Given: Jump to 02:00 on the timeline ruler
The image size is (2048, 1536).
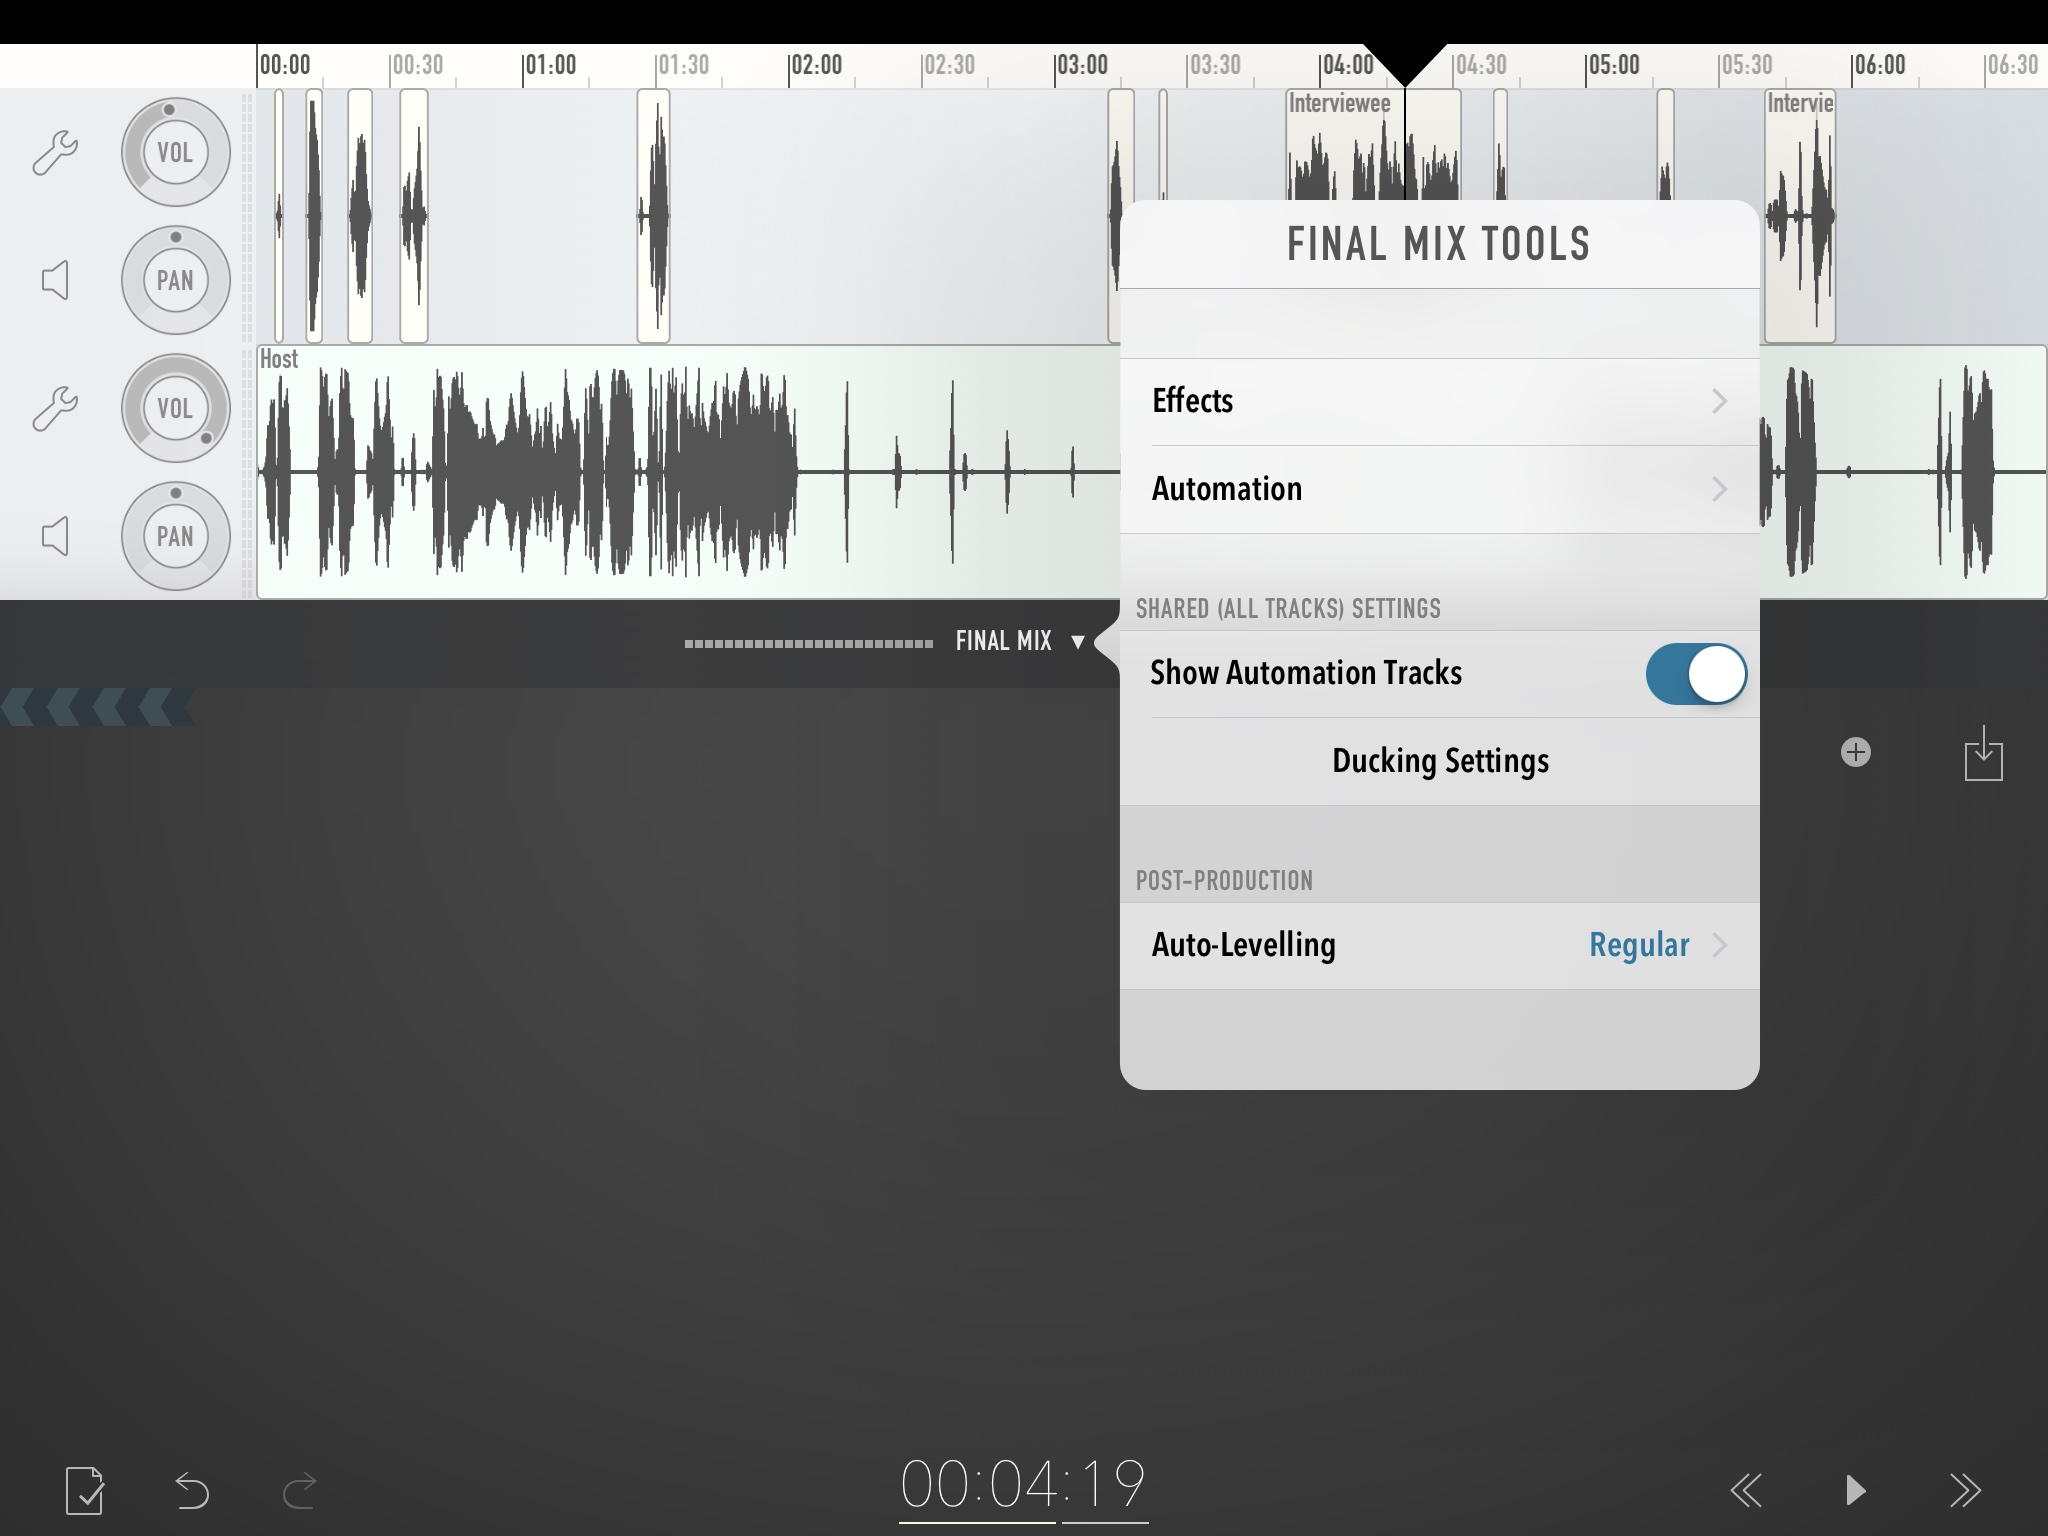Looking at the screenshot, I should (816, 65).
